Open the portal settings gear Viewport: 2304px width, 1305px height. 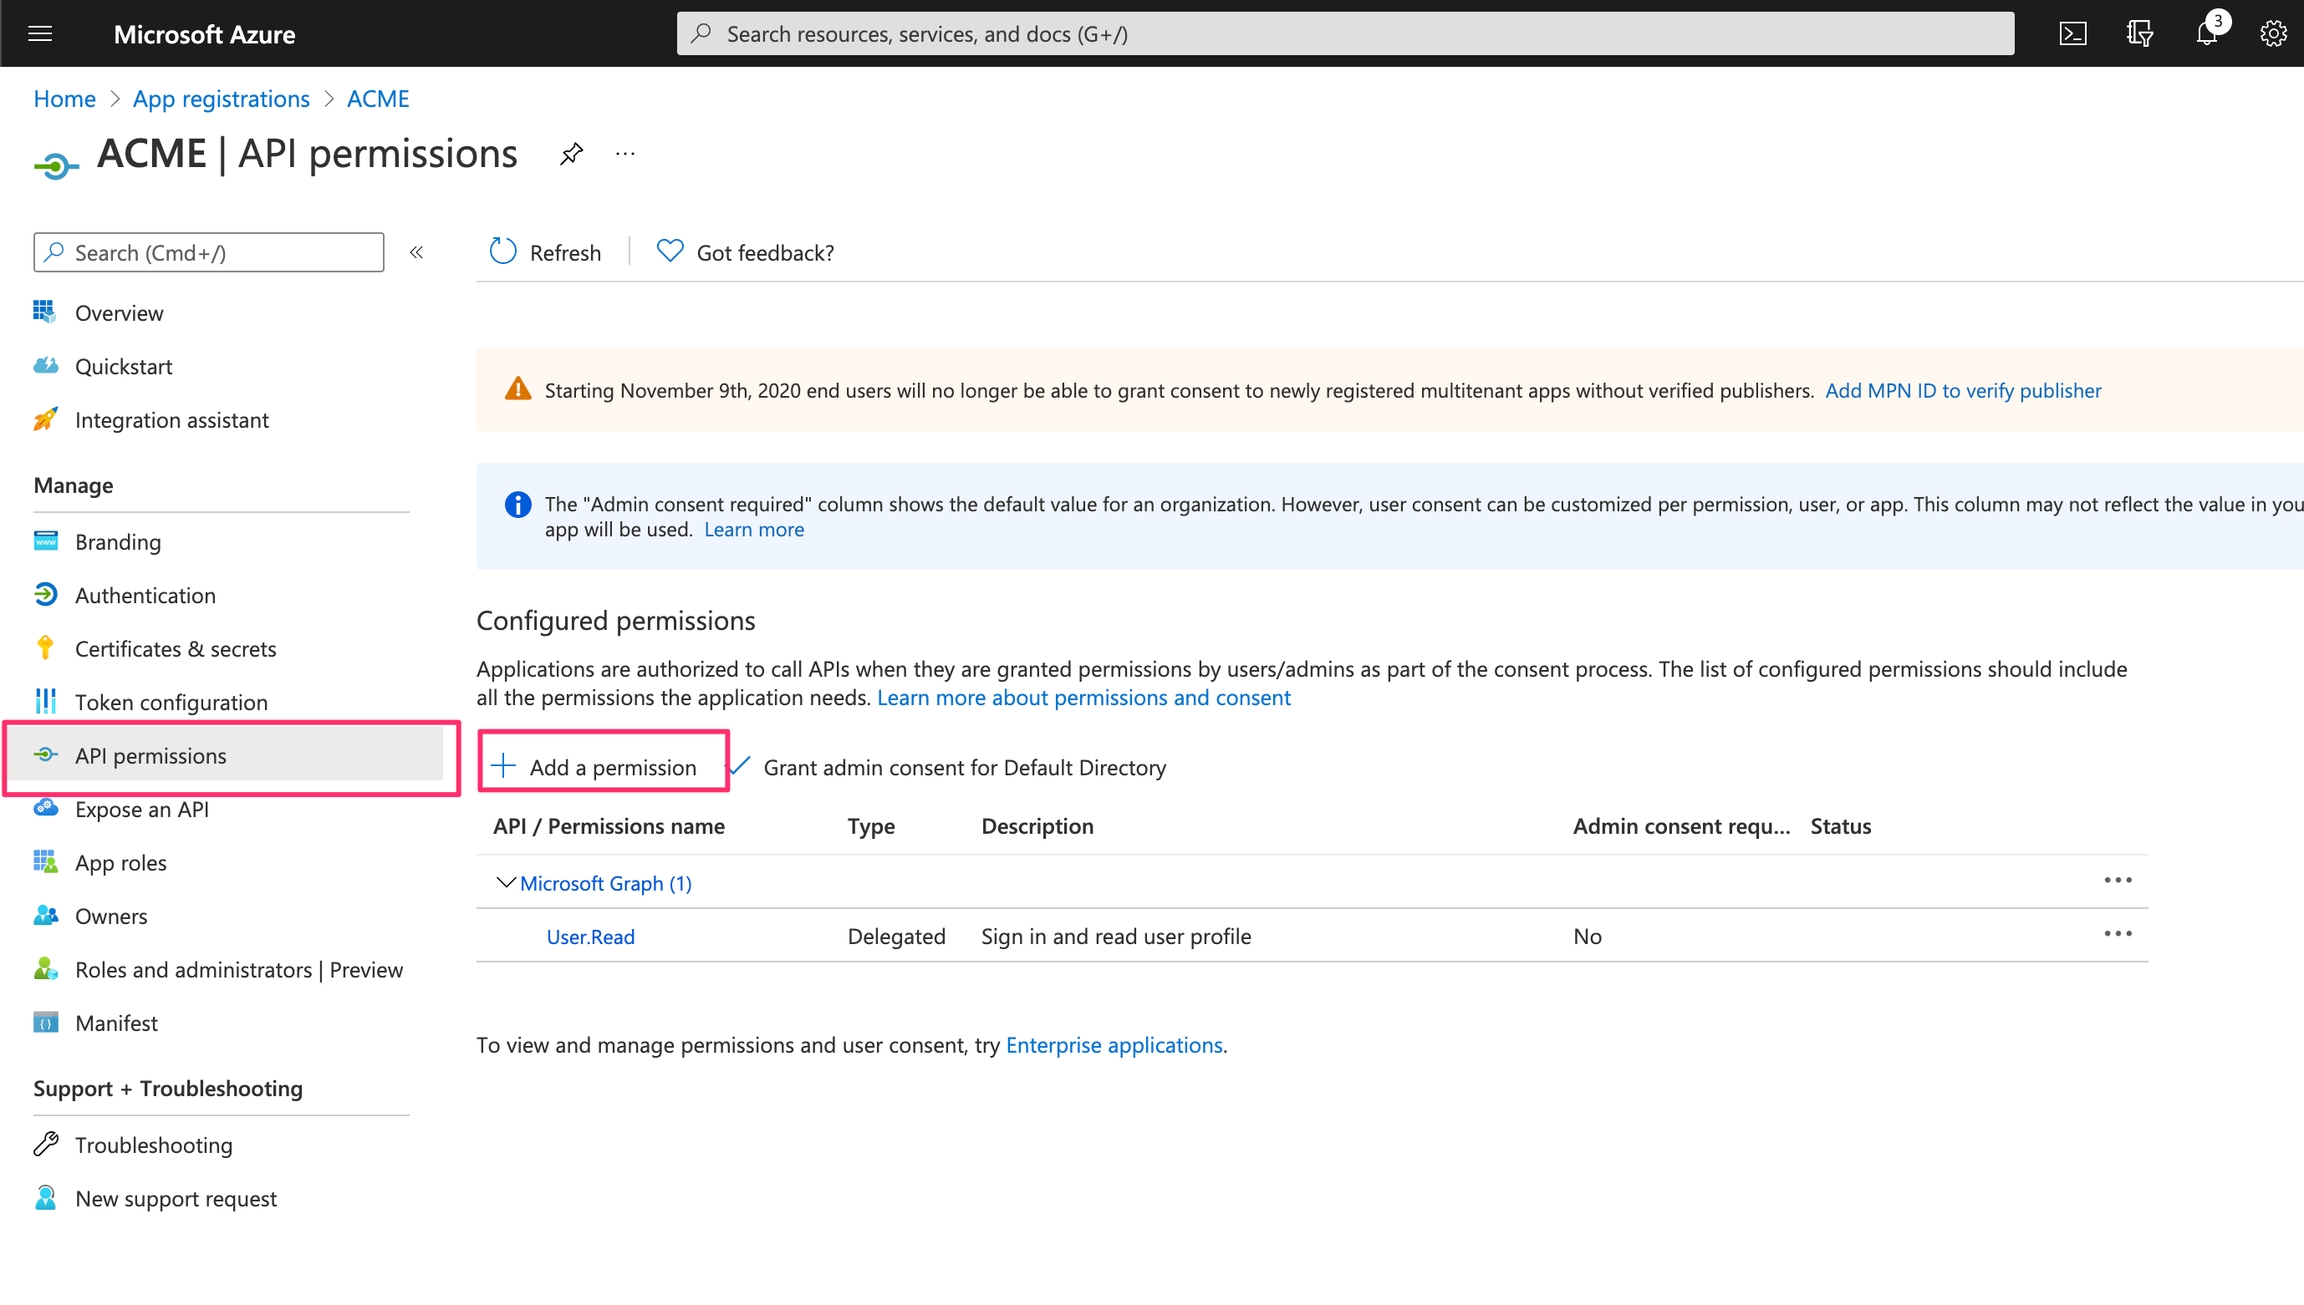click(x=2273, y=34)
